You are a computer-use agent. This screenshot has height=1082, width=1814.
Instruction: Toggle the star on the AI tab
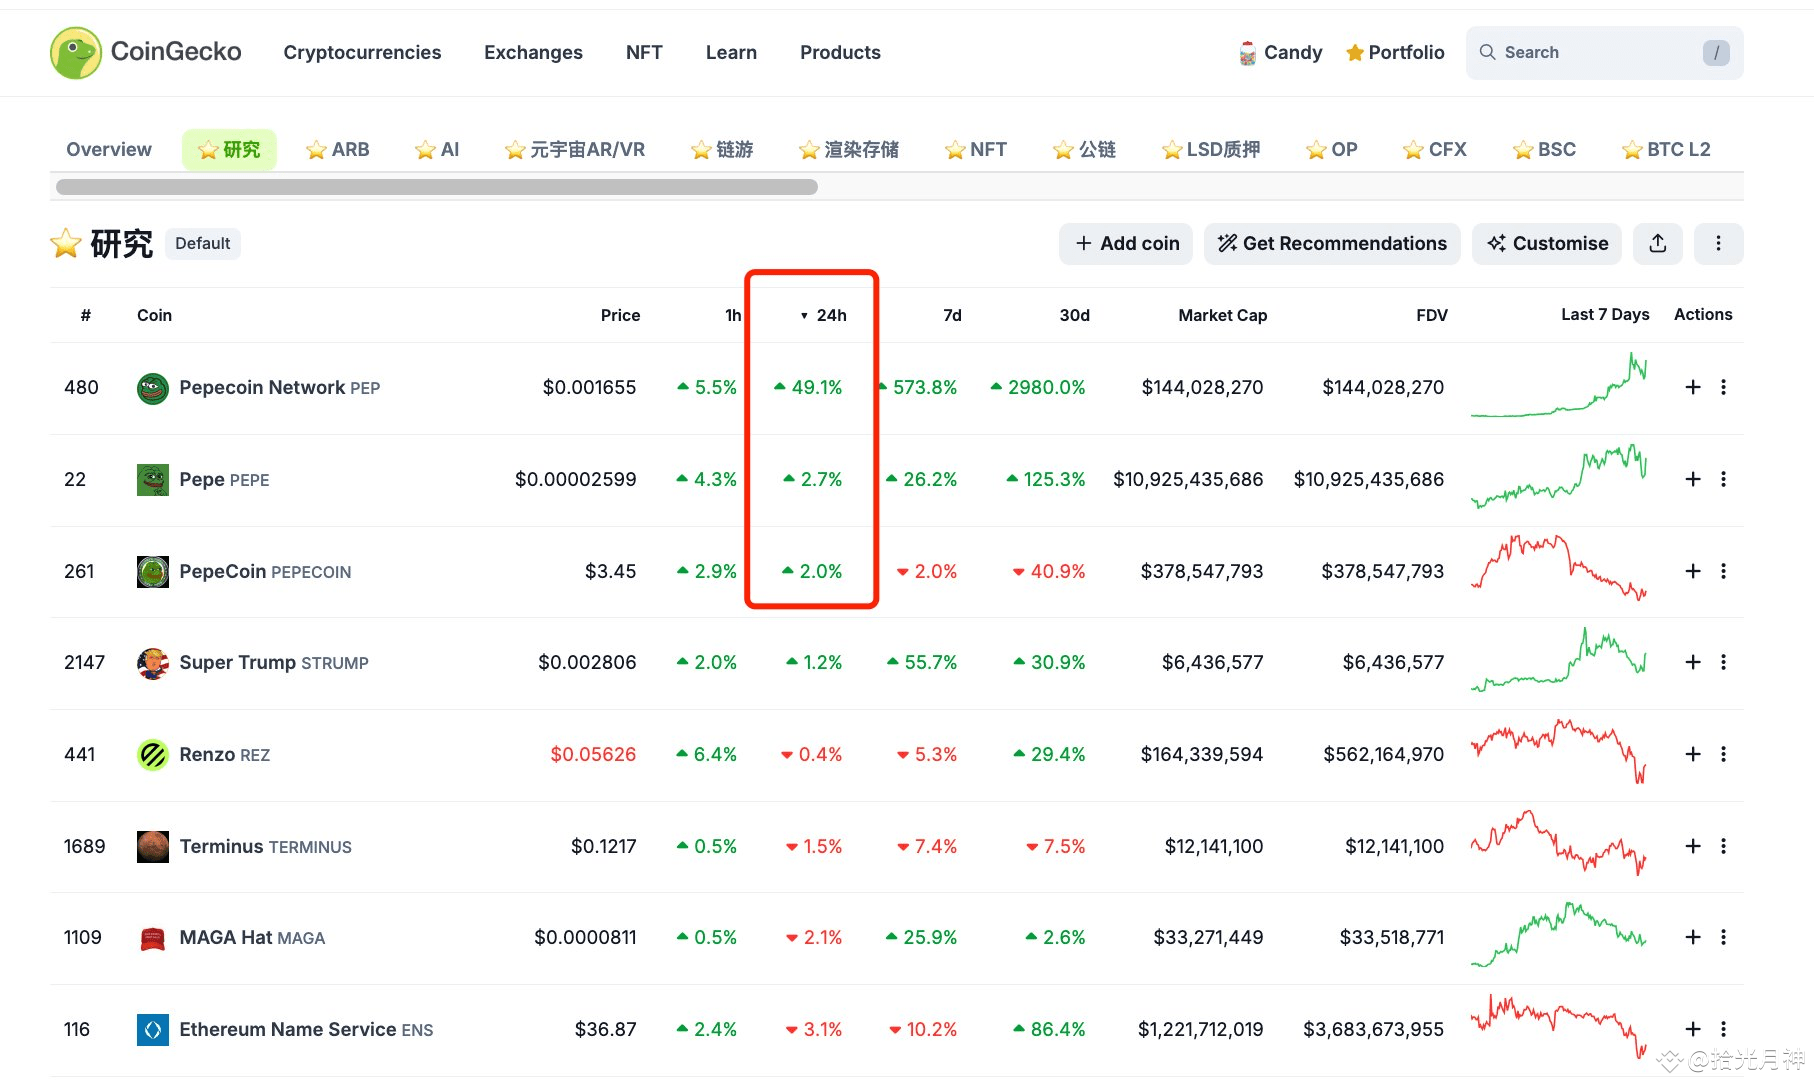click(x=423, y=148)
